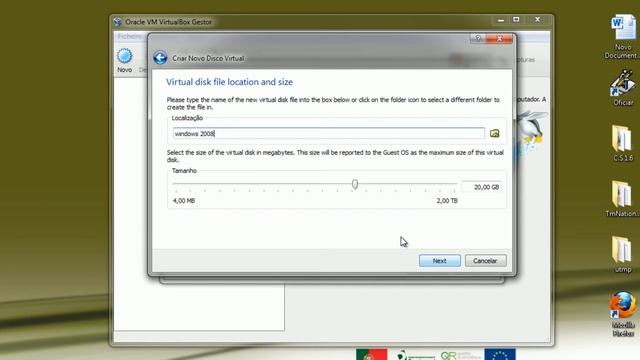Click the European Union flag logo at bottom

tap(500, 354)
